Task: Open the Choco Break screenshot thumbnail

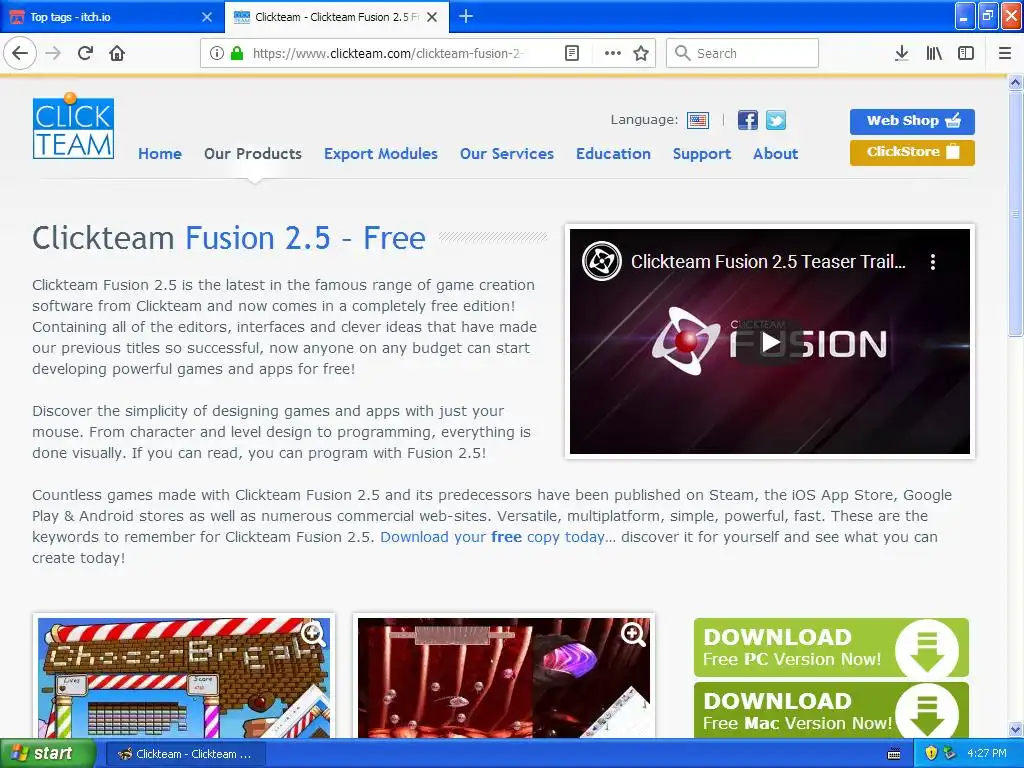Action: 184,678
